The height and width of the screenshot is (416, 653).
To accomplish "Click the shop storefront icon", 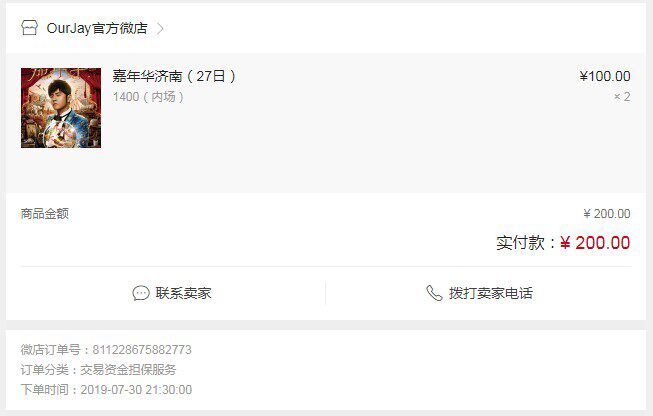I will pyautogui.click(x=29, y=28).
